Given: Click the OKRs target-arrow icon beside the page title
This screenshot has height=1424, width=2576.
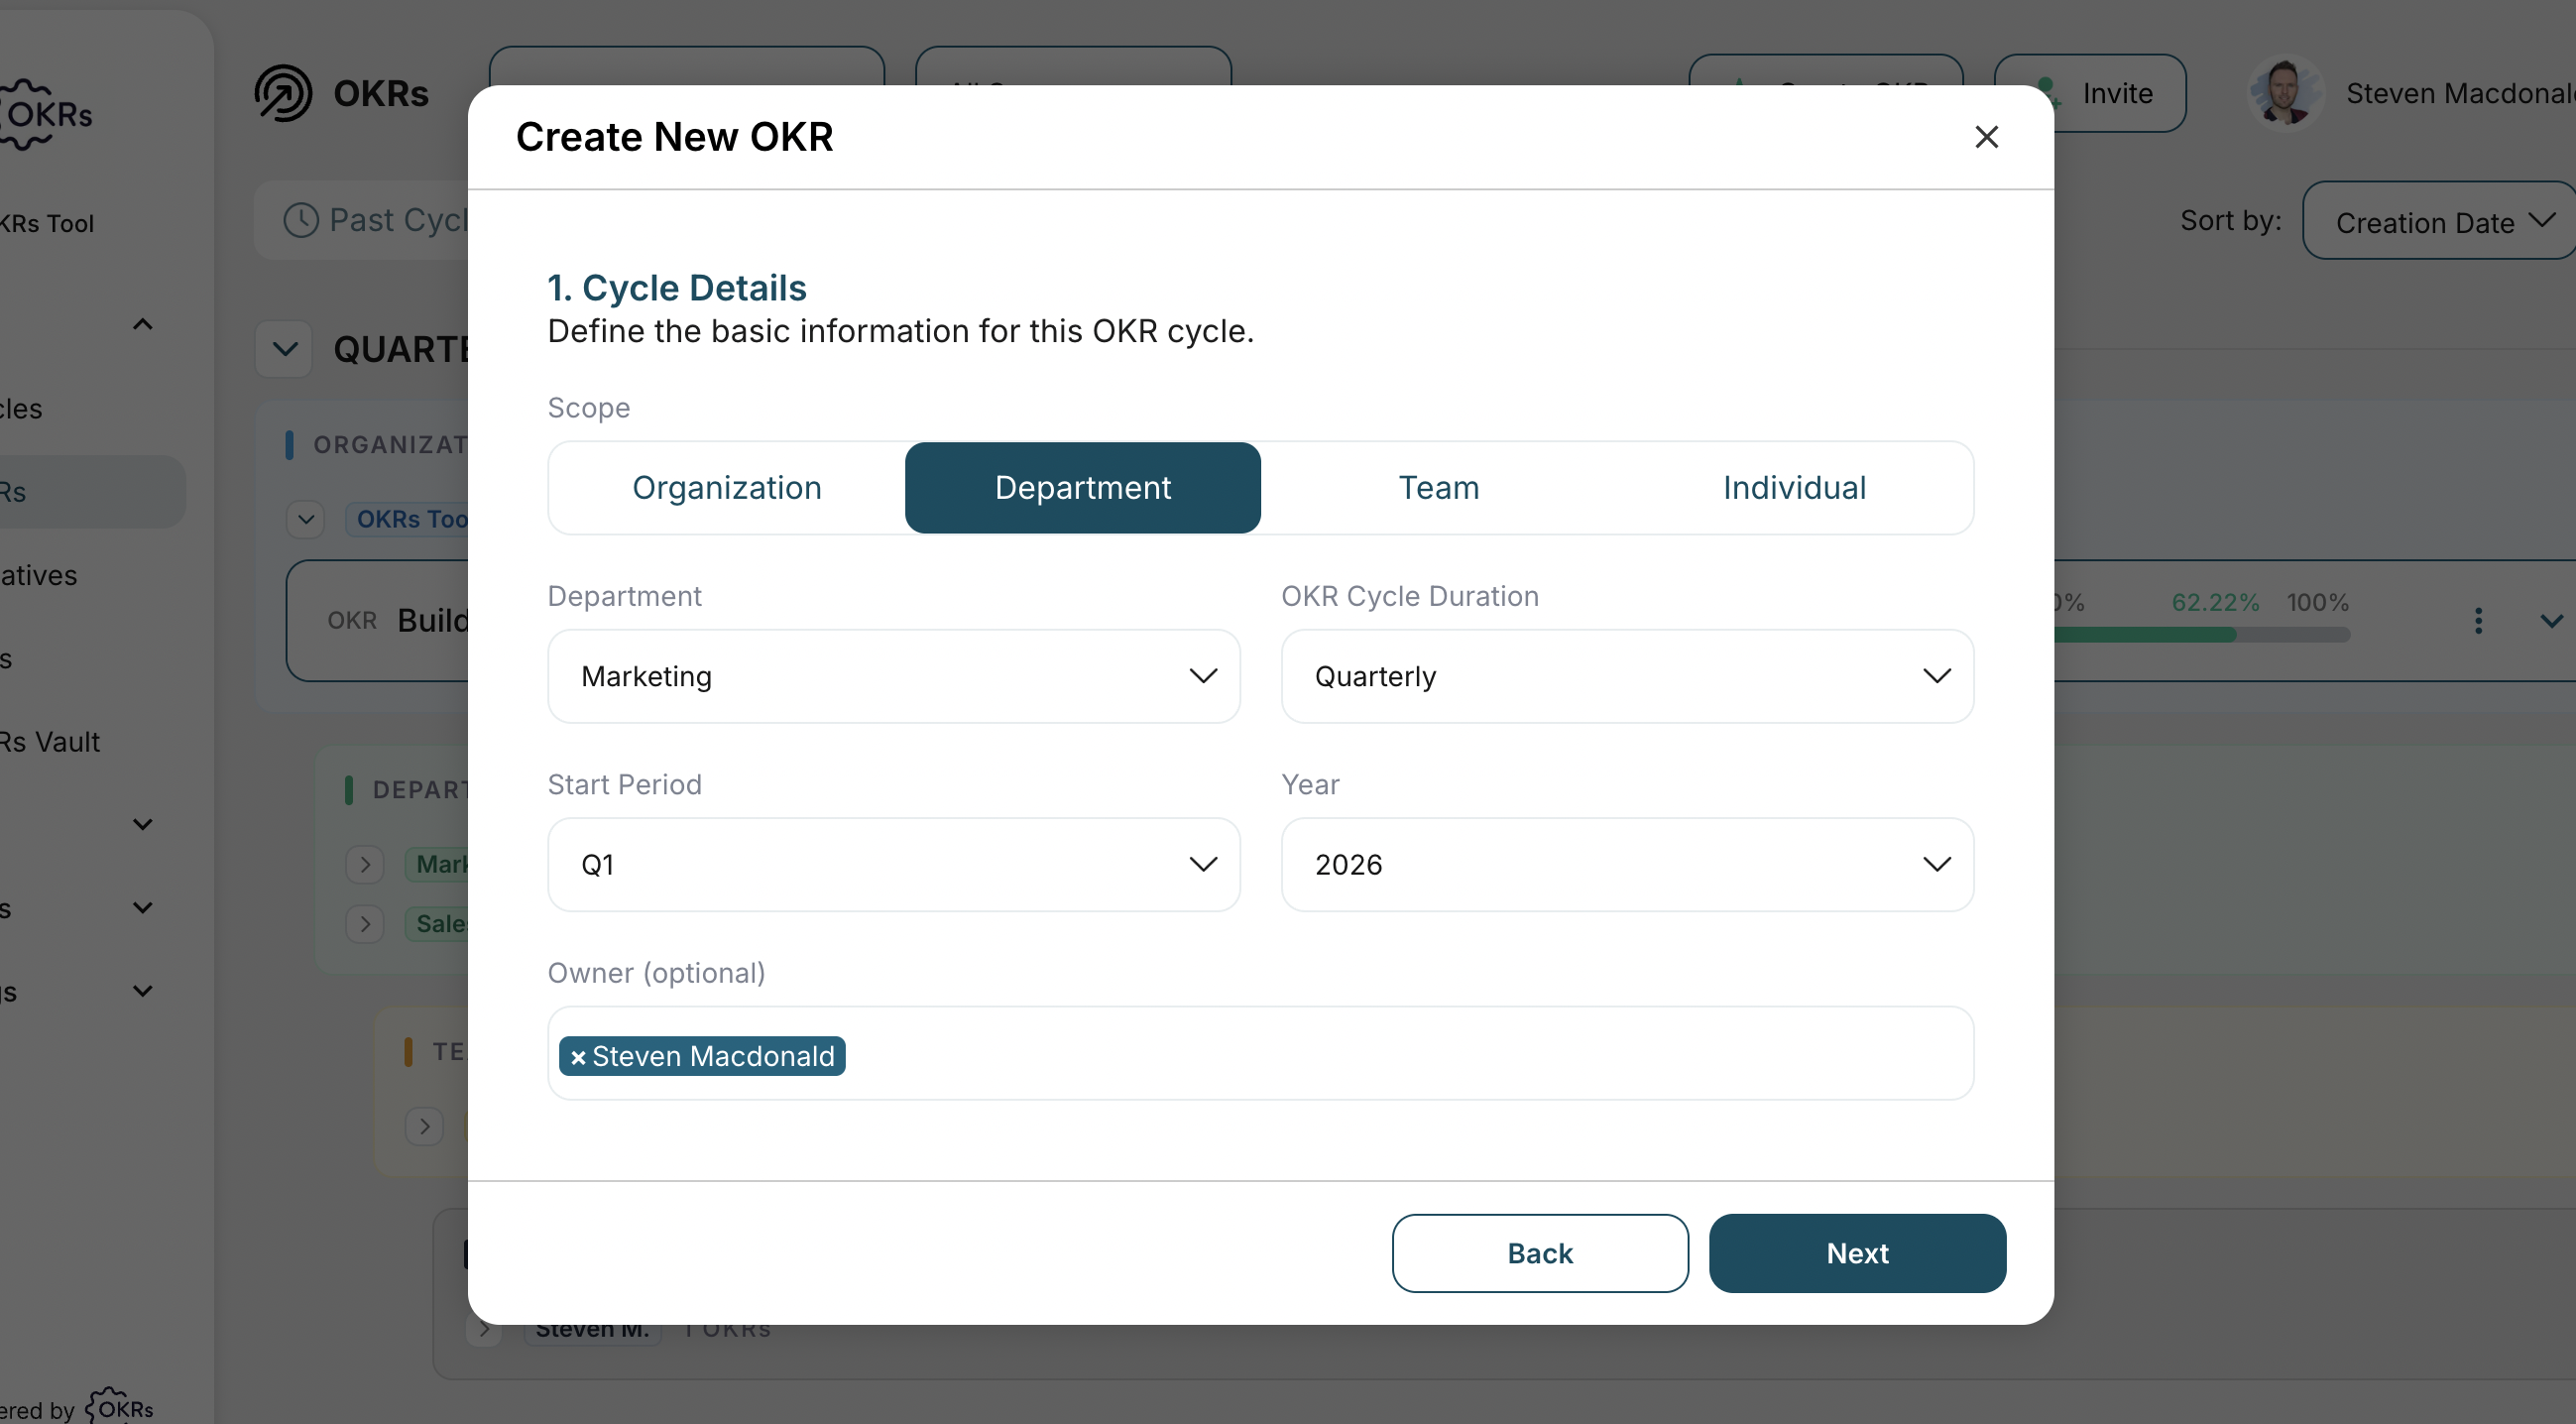Looking at the screenshot, I should [282, 93].
